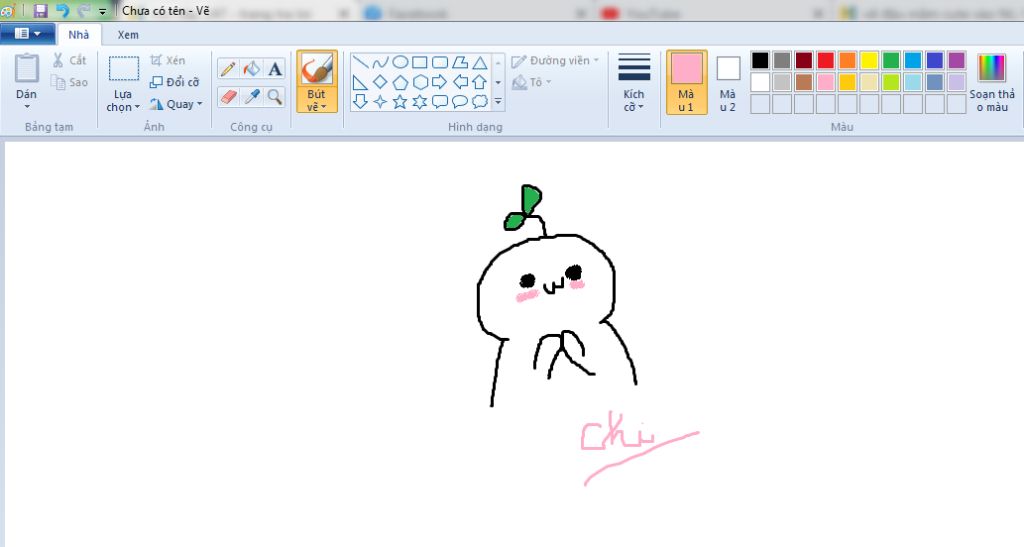1024x547 pixels.
Task: Switch to the Nhà tab
Action: pos(78,35)
